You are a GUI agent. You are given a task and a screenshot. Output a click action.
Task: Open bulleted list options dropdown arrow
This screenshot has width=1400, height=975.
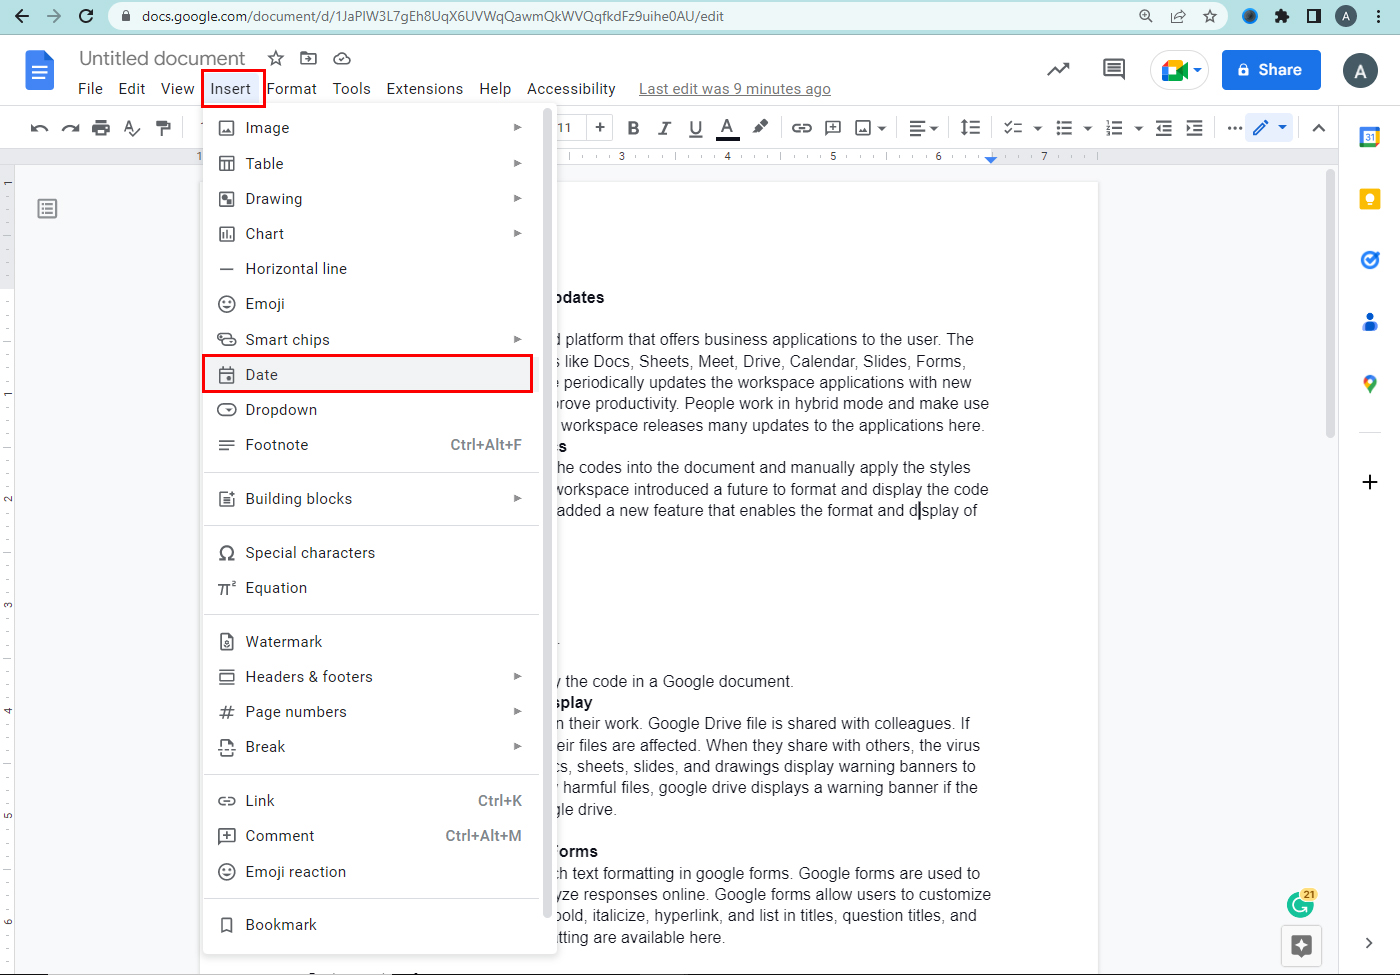pyautogui.click(x=1088, y=128)
